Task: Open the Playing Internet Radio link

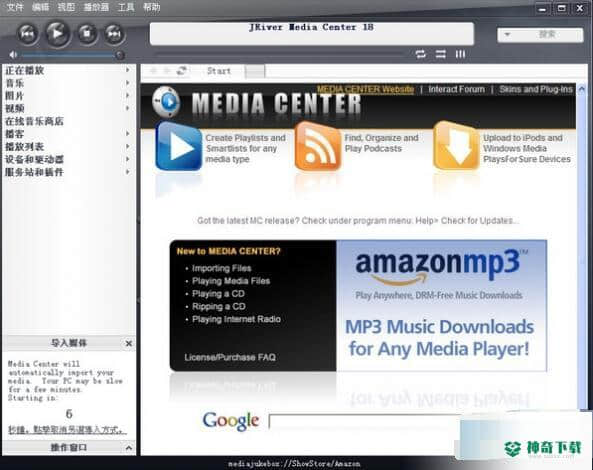Action: coord(236,319)
